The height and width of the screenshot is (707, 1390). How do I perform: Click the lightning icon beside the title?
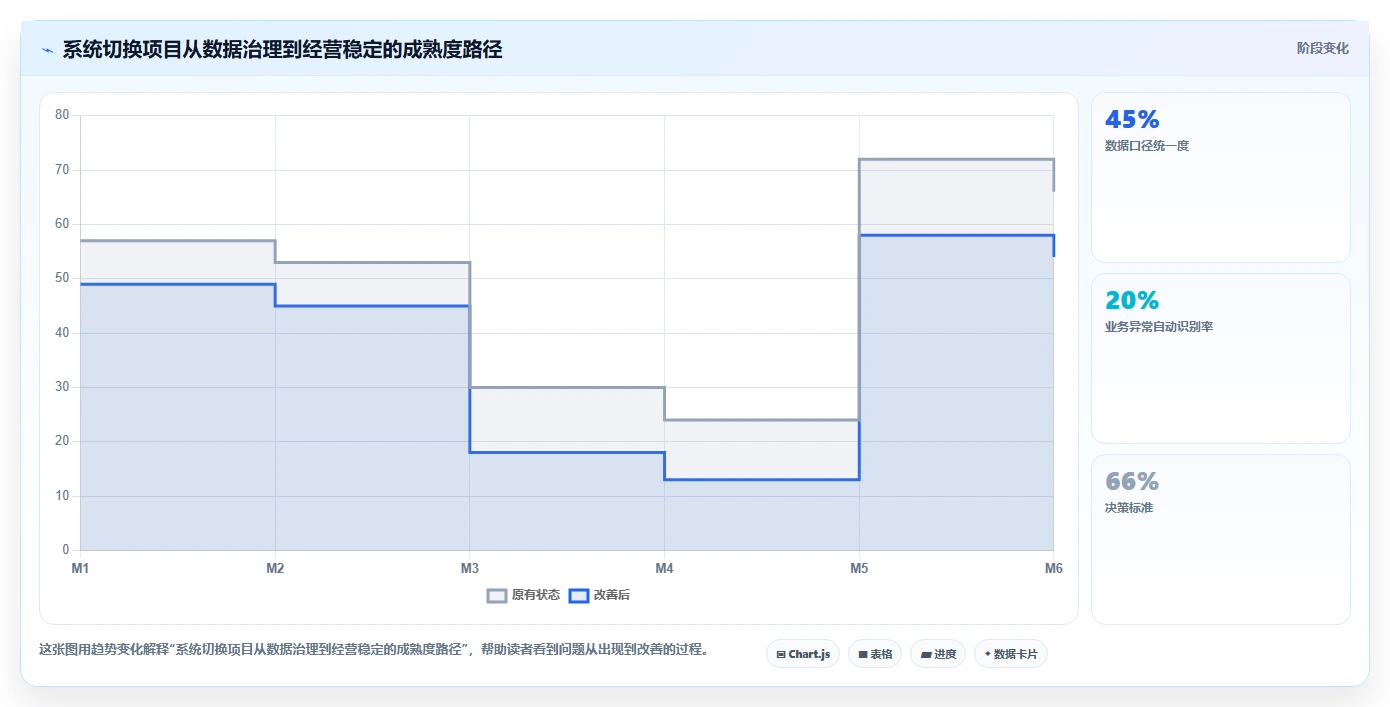[x=47, y=50]
